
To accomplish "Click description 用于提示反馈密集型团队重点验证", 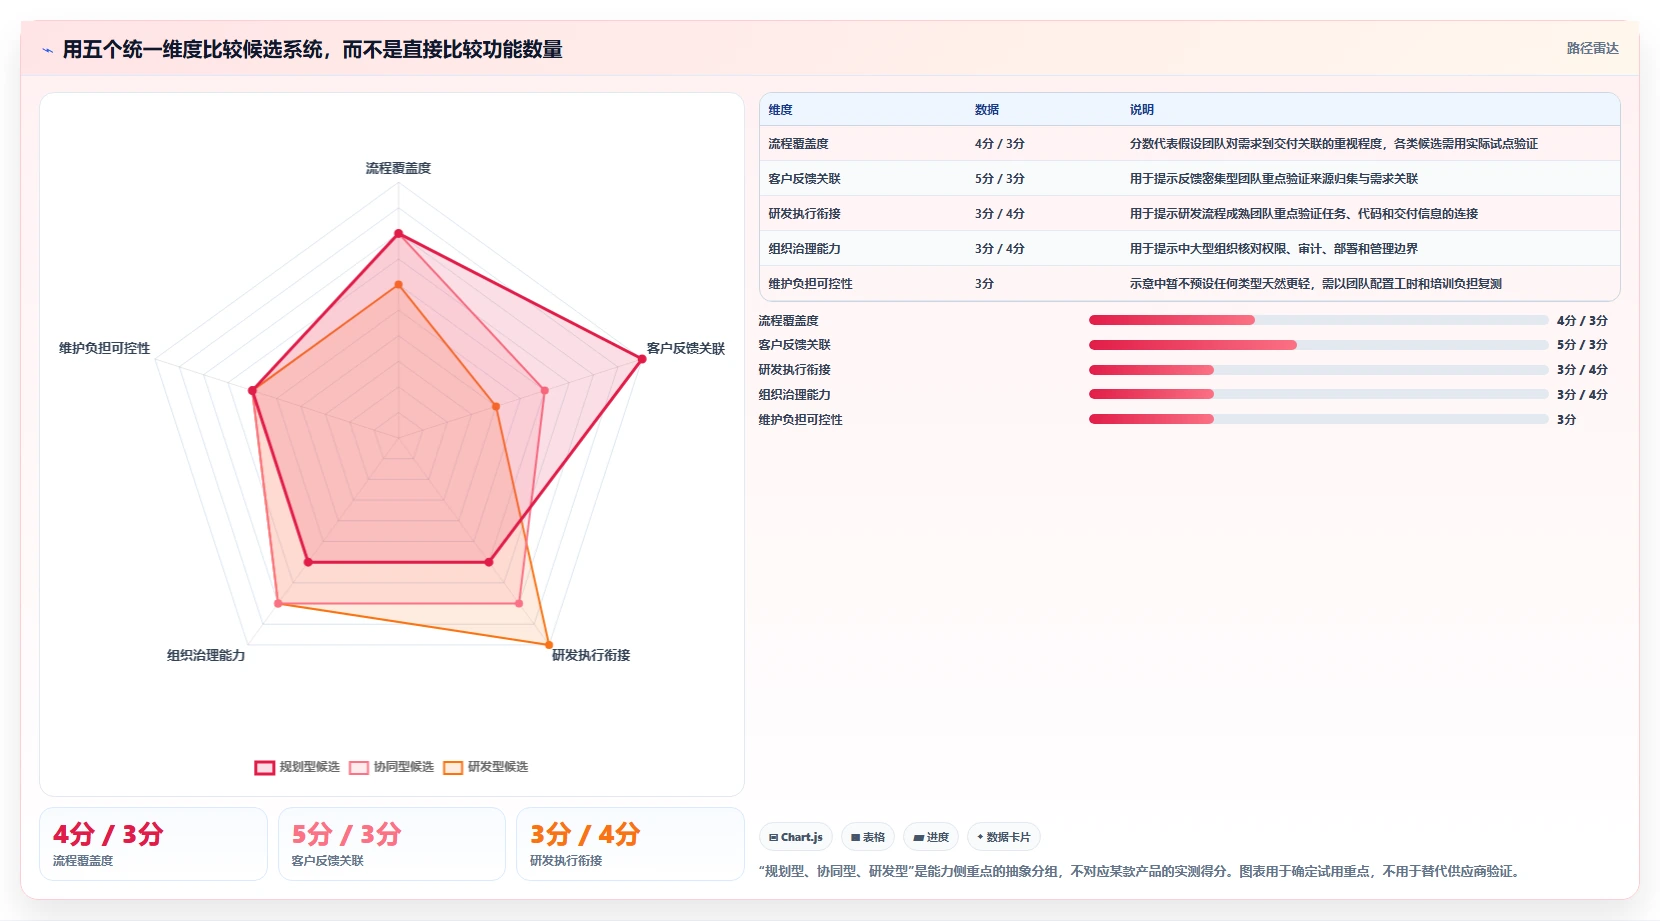I will click(1274, 179).
